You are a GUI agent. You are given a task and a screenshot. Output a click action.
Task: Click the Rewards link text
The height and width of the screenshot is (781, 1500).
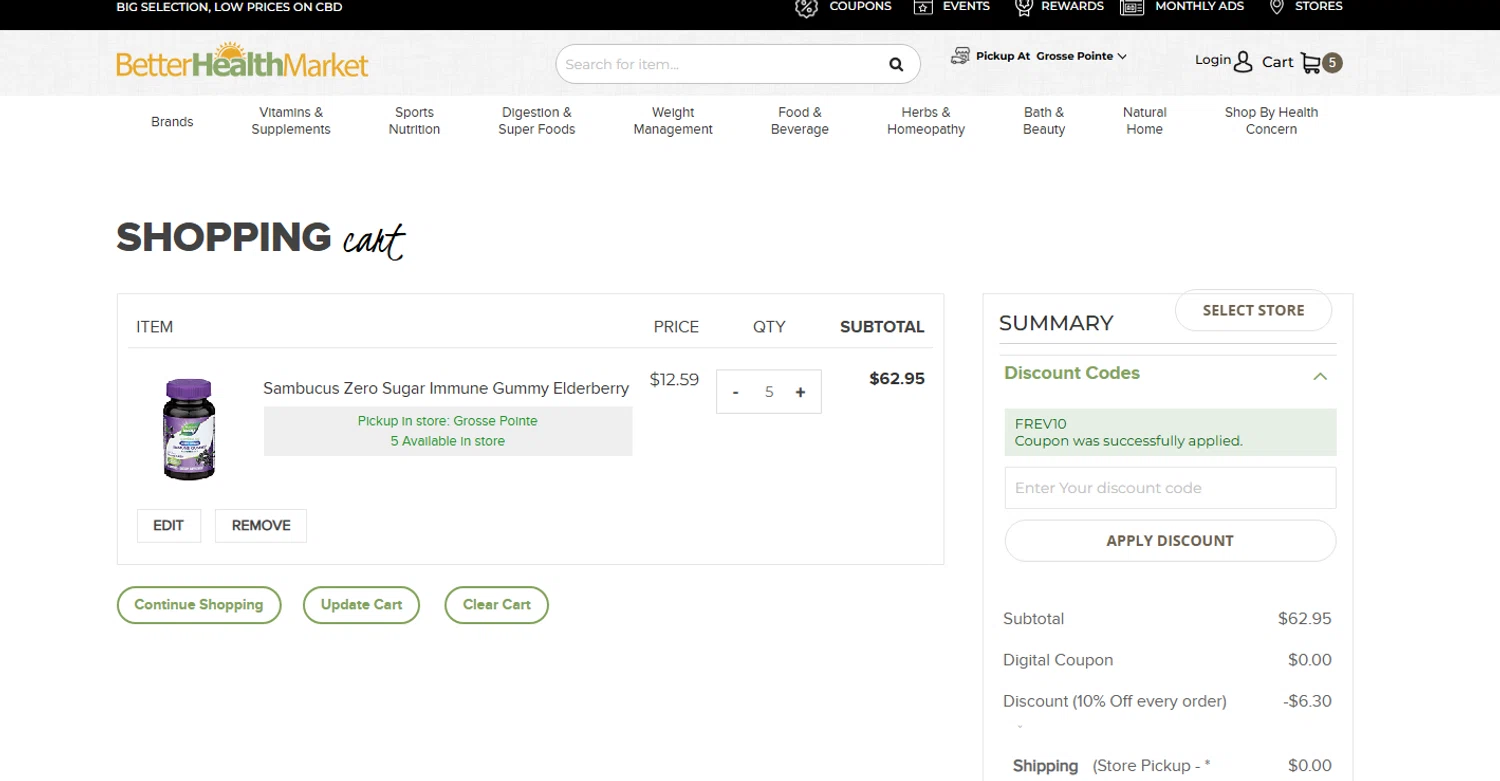(x=1072, y=6)
